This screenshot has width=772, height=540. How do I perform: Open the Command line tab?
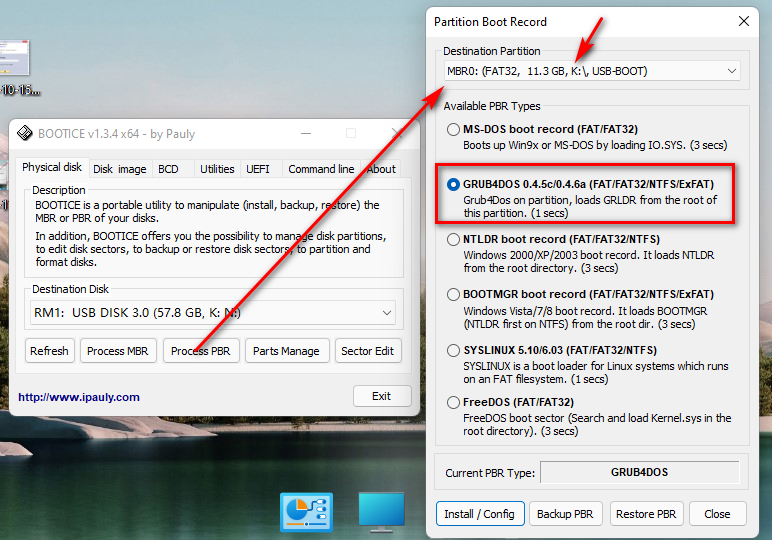click(321, 169)
